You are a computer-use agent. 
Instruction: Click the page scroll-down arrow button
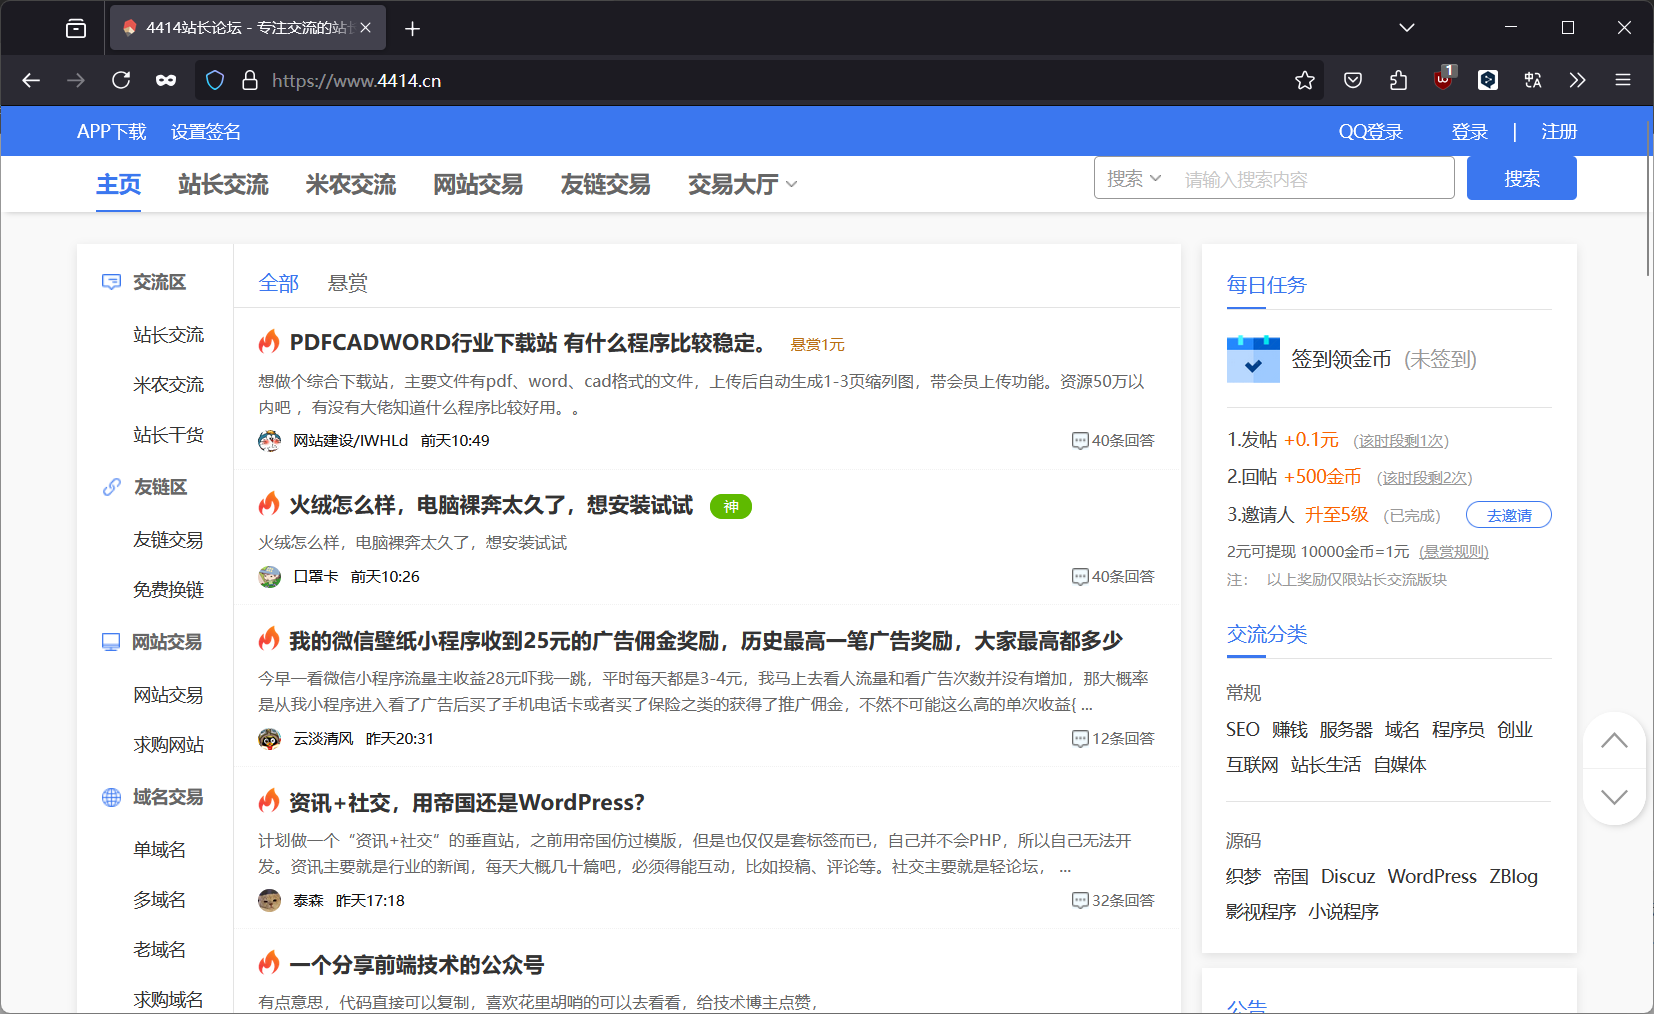coord(1614,797)
